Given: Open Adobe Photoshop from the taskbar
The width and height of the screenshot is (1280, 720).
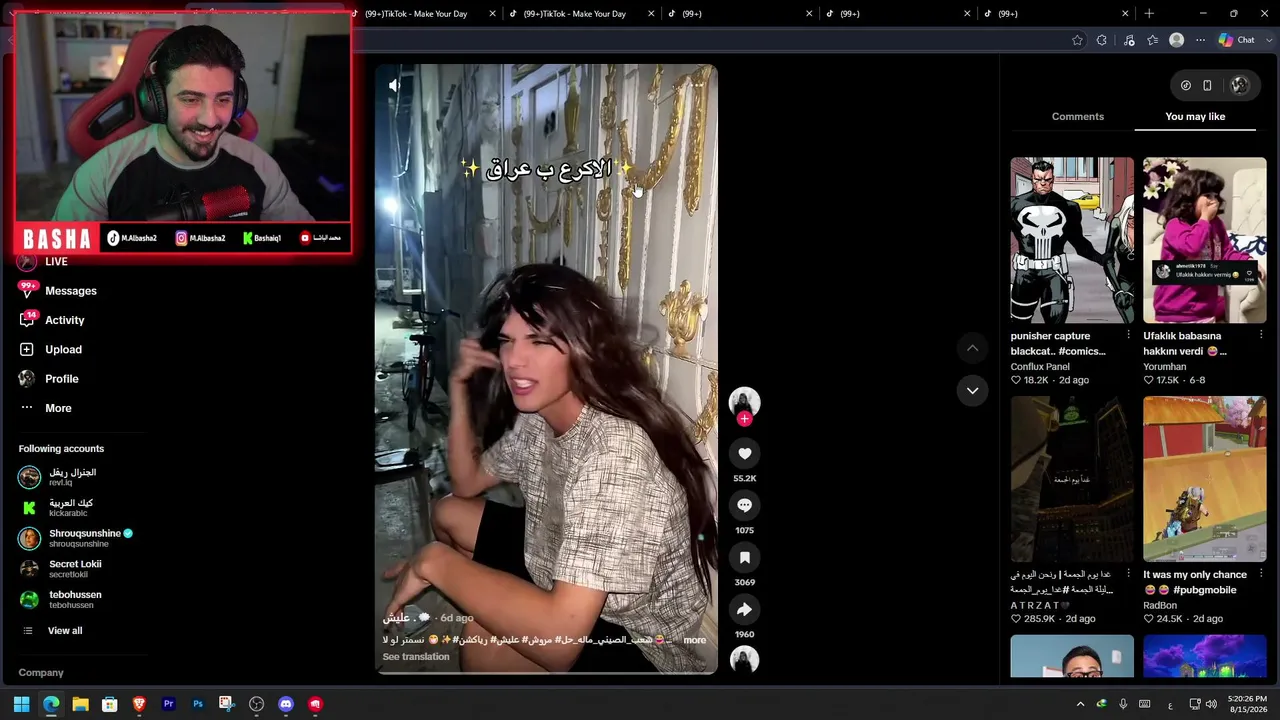Looking at the screenshot, I should (198, 704).
